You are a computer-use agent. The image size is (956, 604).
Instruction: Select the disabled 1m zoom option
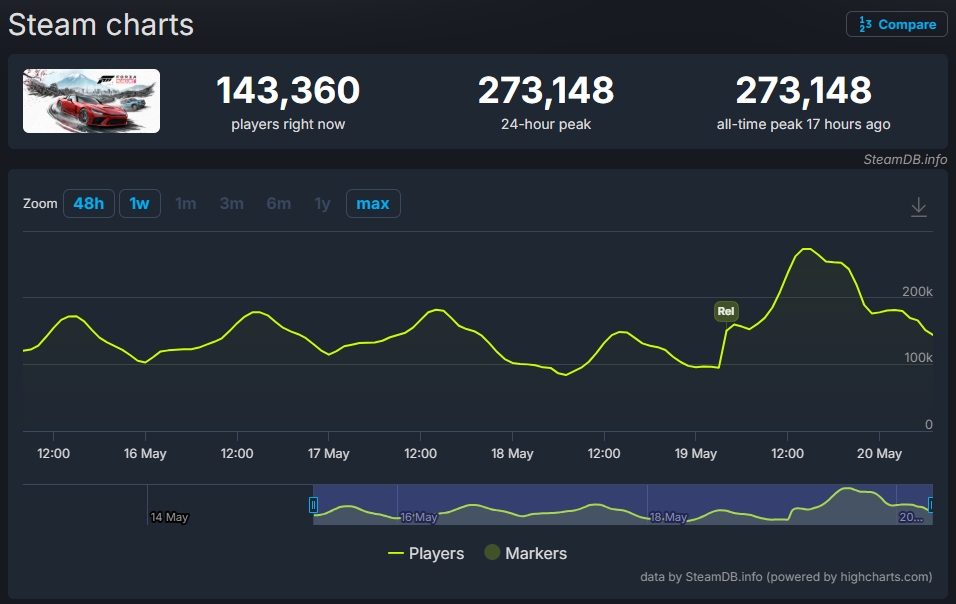[186, 204]
